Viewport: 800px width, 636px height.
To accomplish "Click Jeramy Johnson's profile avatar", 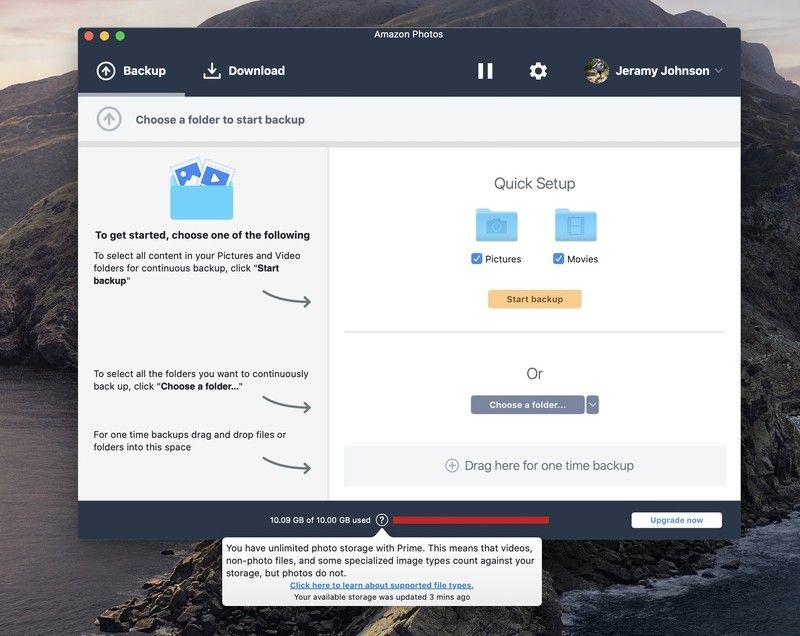I will coord(596,71).
